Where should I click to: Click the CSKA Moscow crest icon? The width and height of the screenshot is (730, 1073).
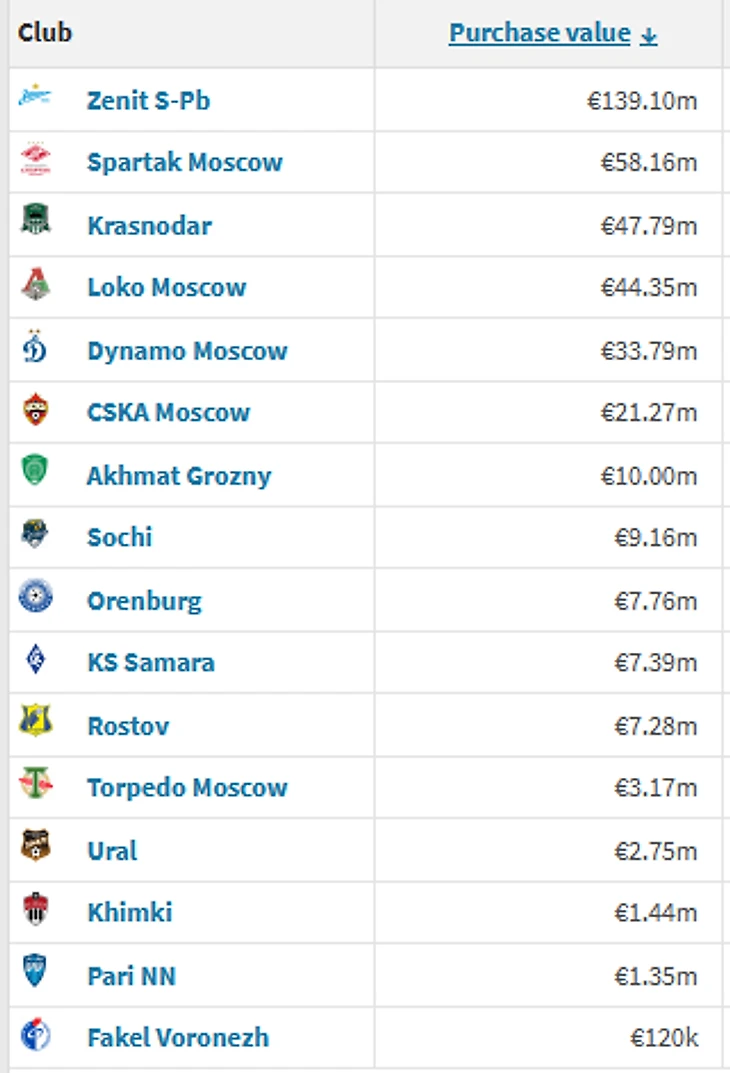click(x=36, y=409)
